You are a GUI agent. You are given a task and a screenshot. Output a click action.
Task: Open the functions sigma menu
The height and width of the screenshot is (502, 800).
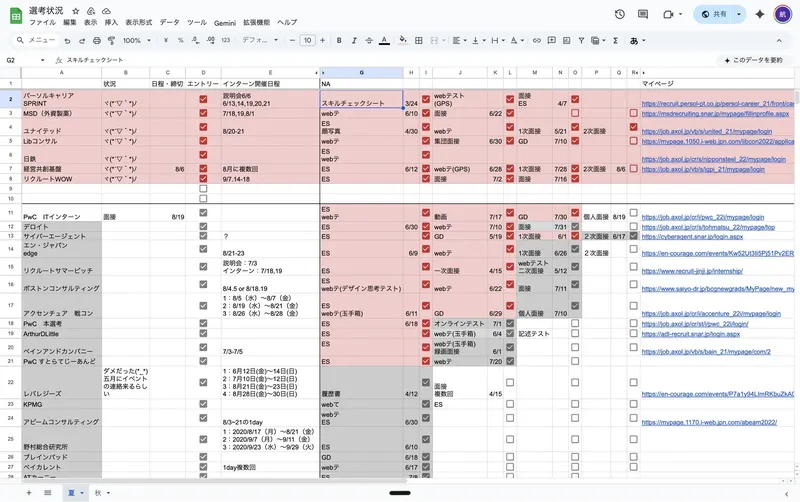point(615,40)
